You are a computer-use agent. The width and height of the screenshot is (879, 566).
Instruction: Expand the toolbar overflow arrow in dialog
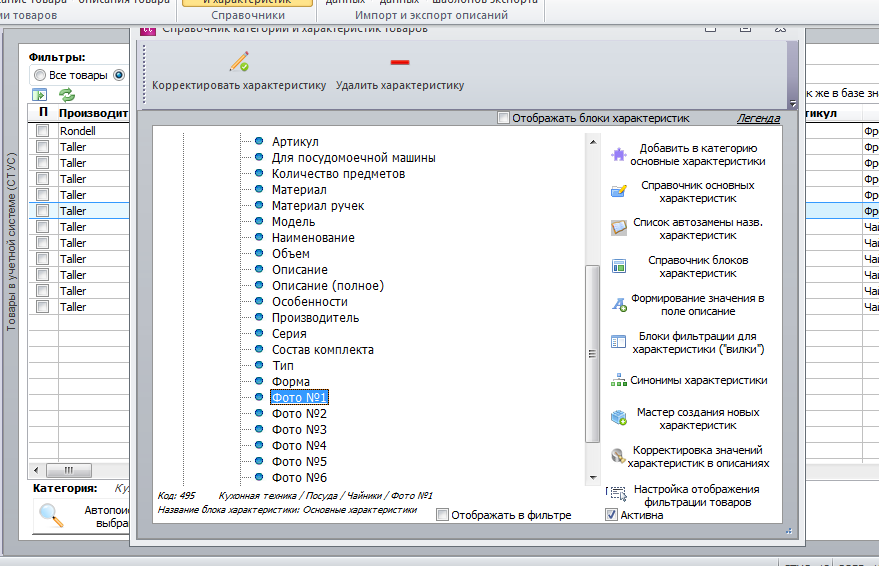793,103
